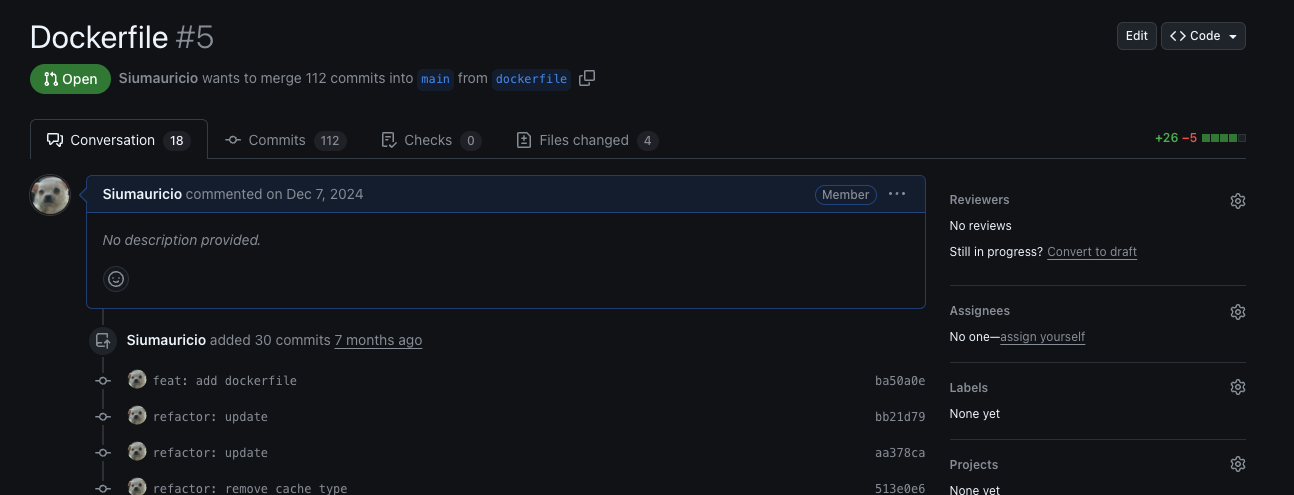Select the Checks tab

(x=430, y=140)
